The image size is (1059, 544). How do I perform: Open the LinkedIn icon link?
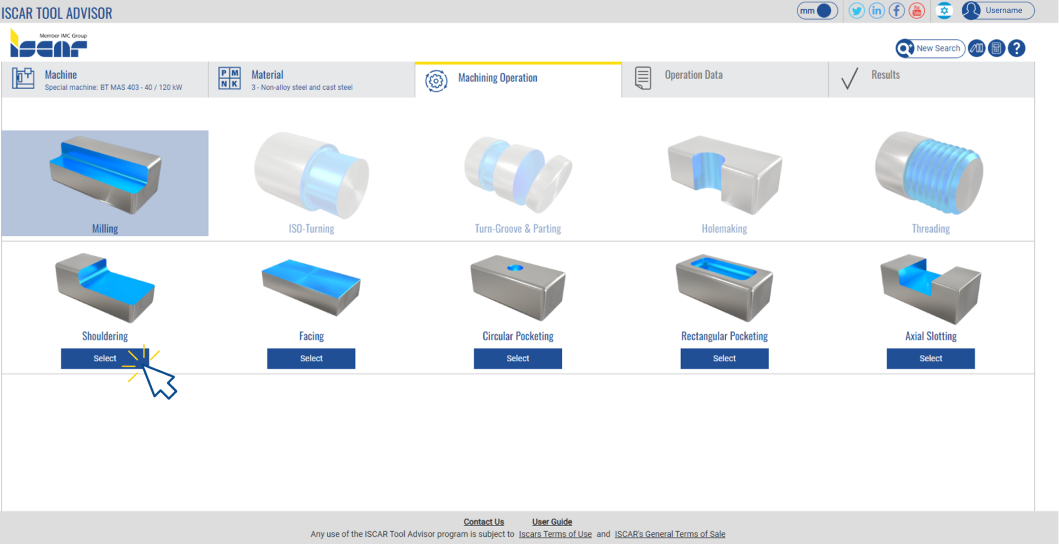click(877, 11)
